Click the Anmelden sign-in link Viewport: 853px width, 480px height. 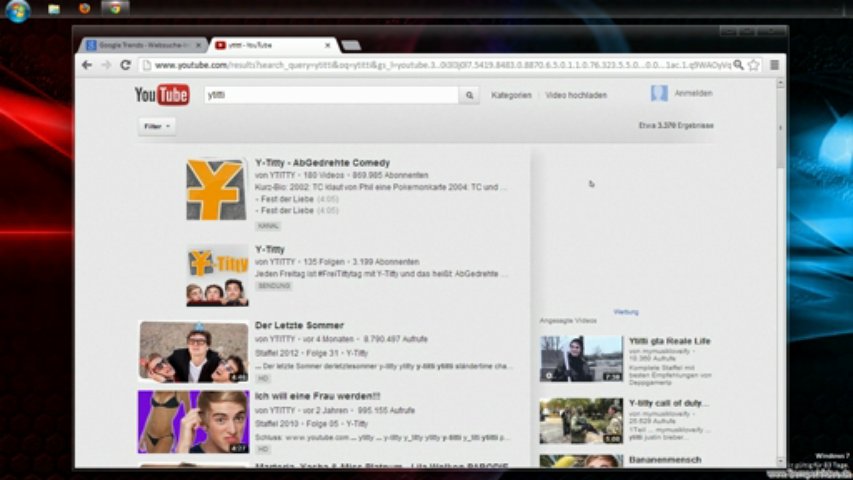pos(694,93)
